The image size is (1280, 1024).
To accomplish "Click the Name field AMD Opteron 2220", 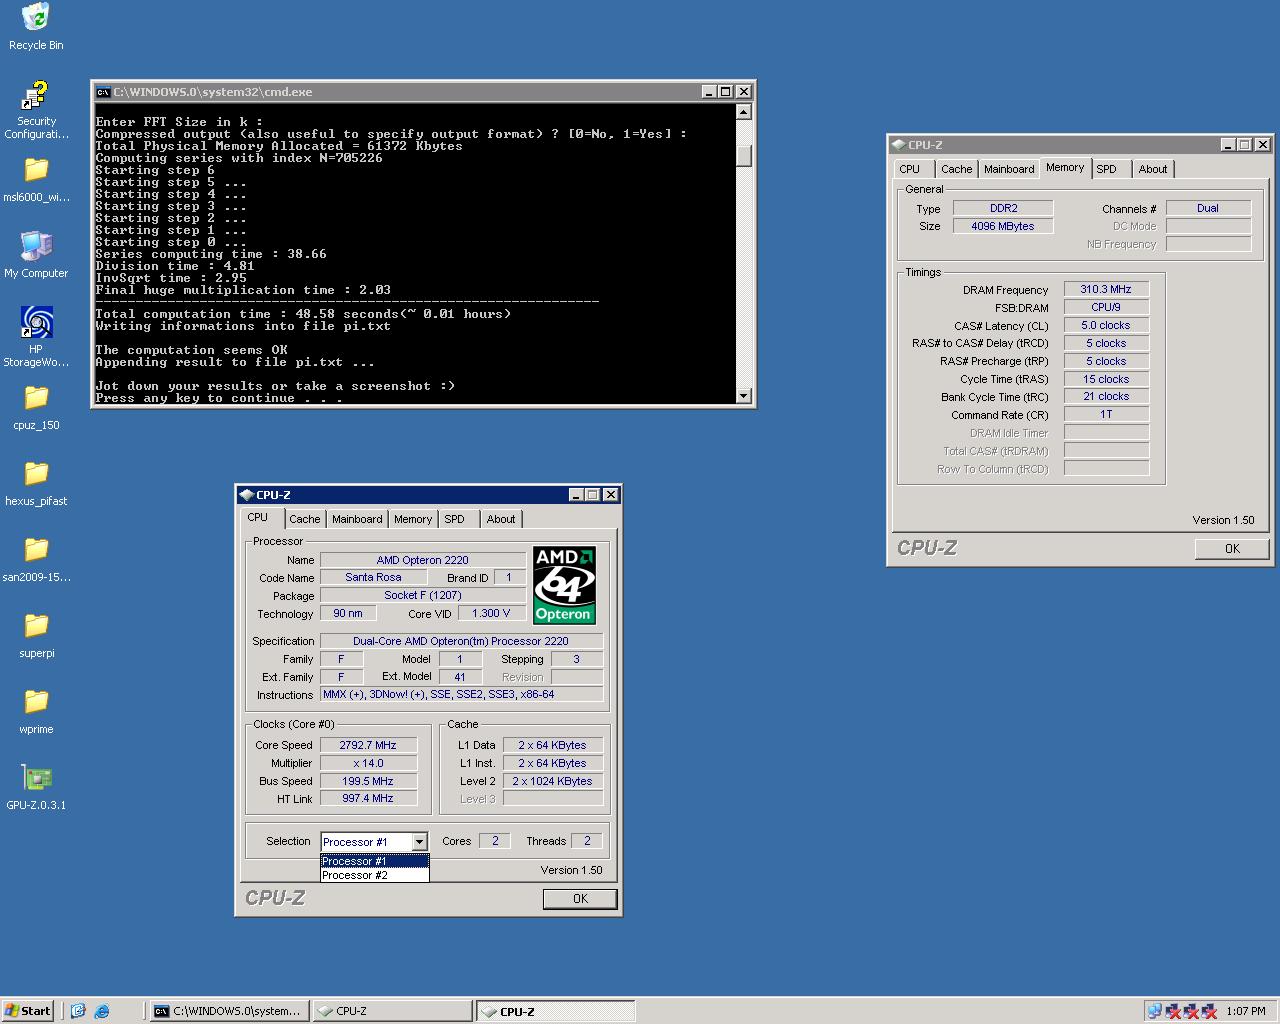I will tap(423, 560).
